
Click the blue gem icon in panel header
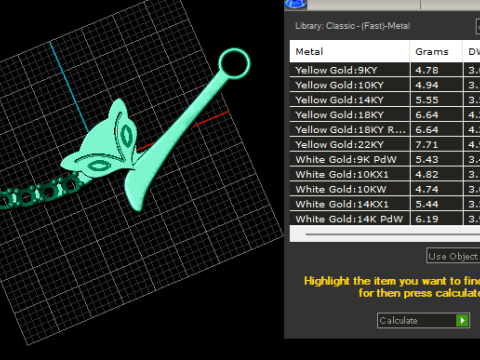tap(295, 4)
